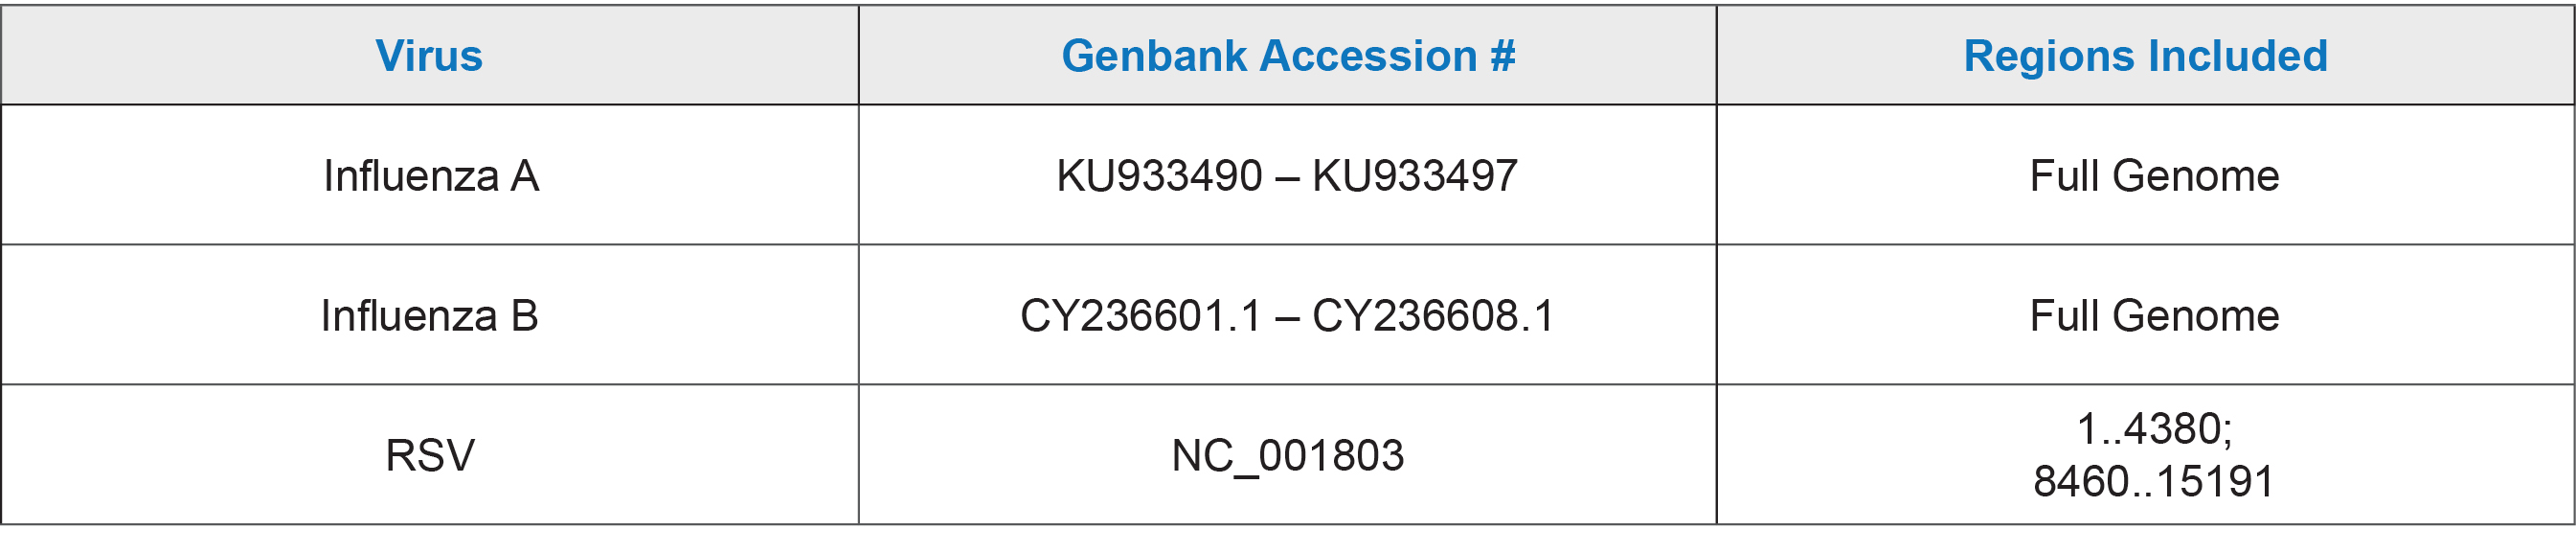2576x553 pixels.
Task: Click the Virus column header
Action: click(429, 56)
